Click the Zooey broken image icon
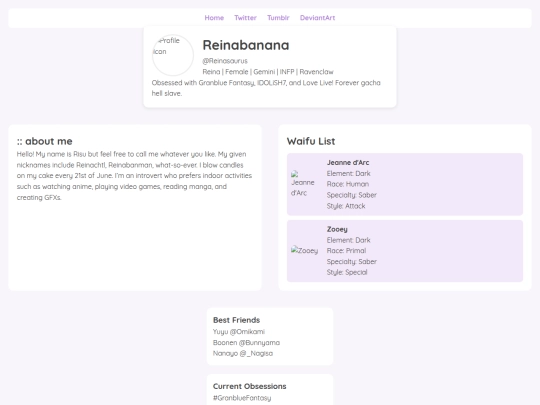 [x=304, y=250]
